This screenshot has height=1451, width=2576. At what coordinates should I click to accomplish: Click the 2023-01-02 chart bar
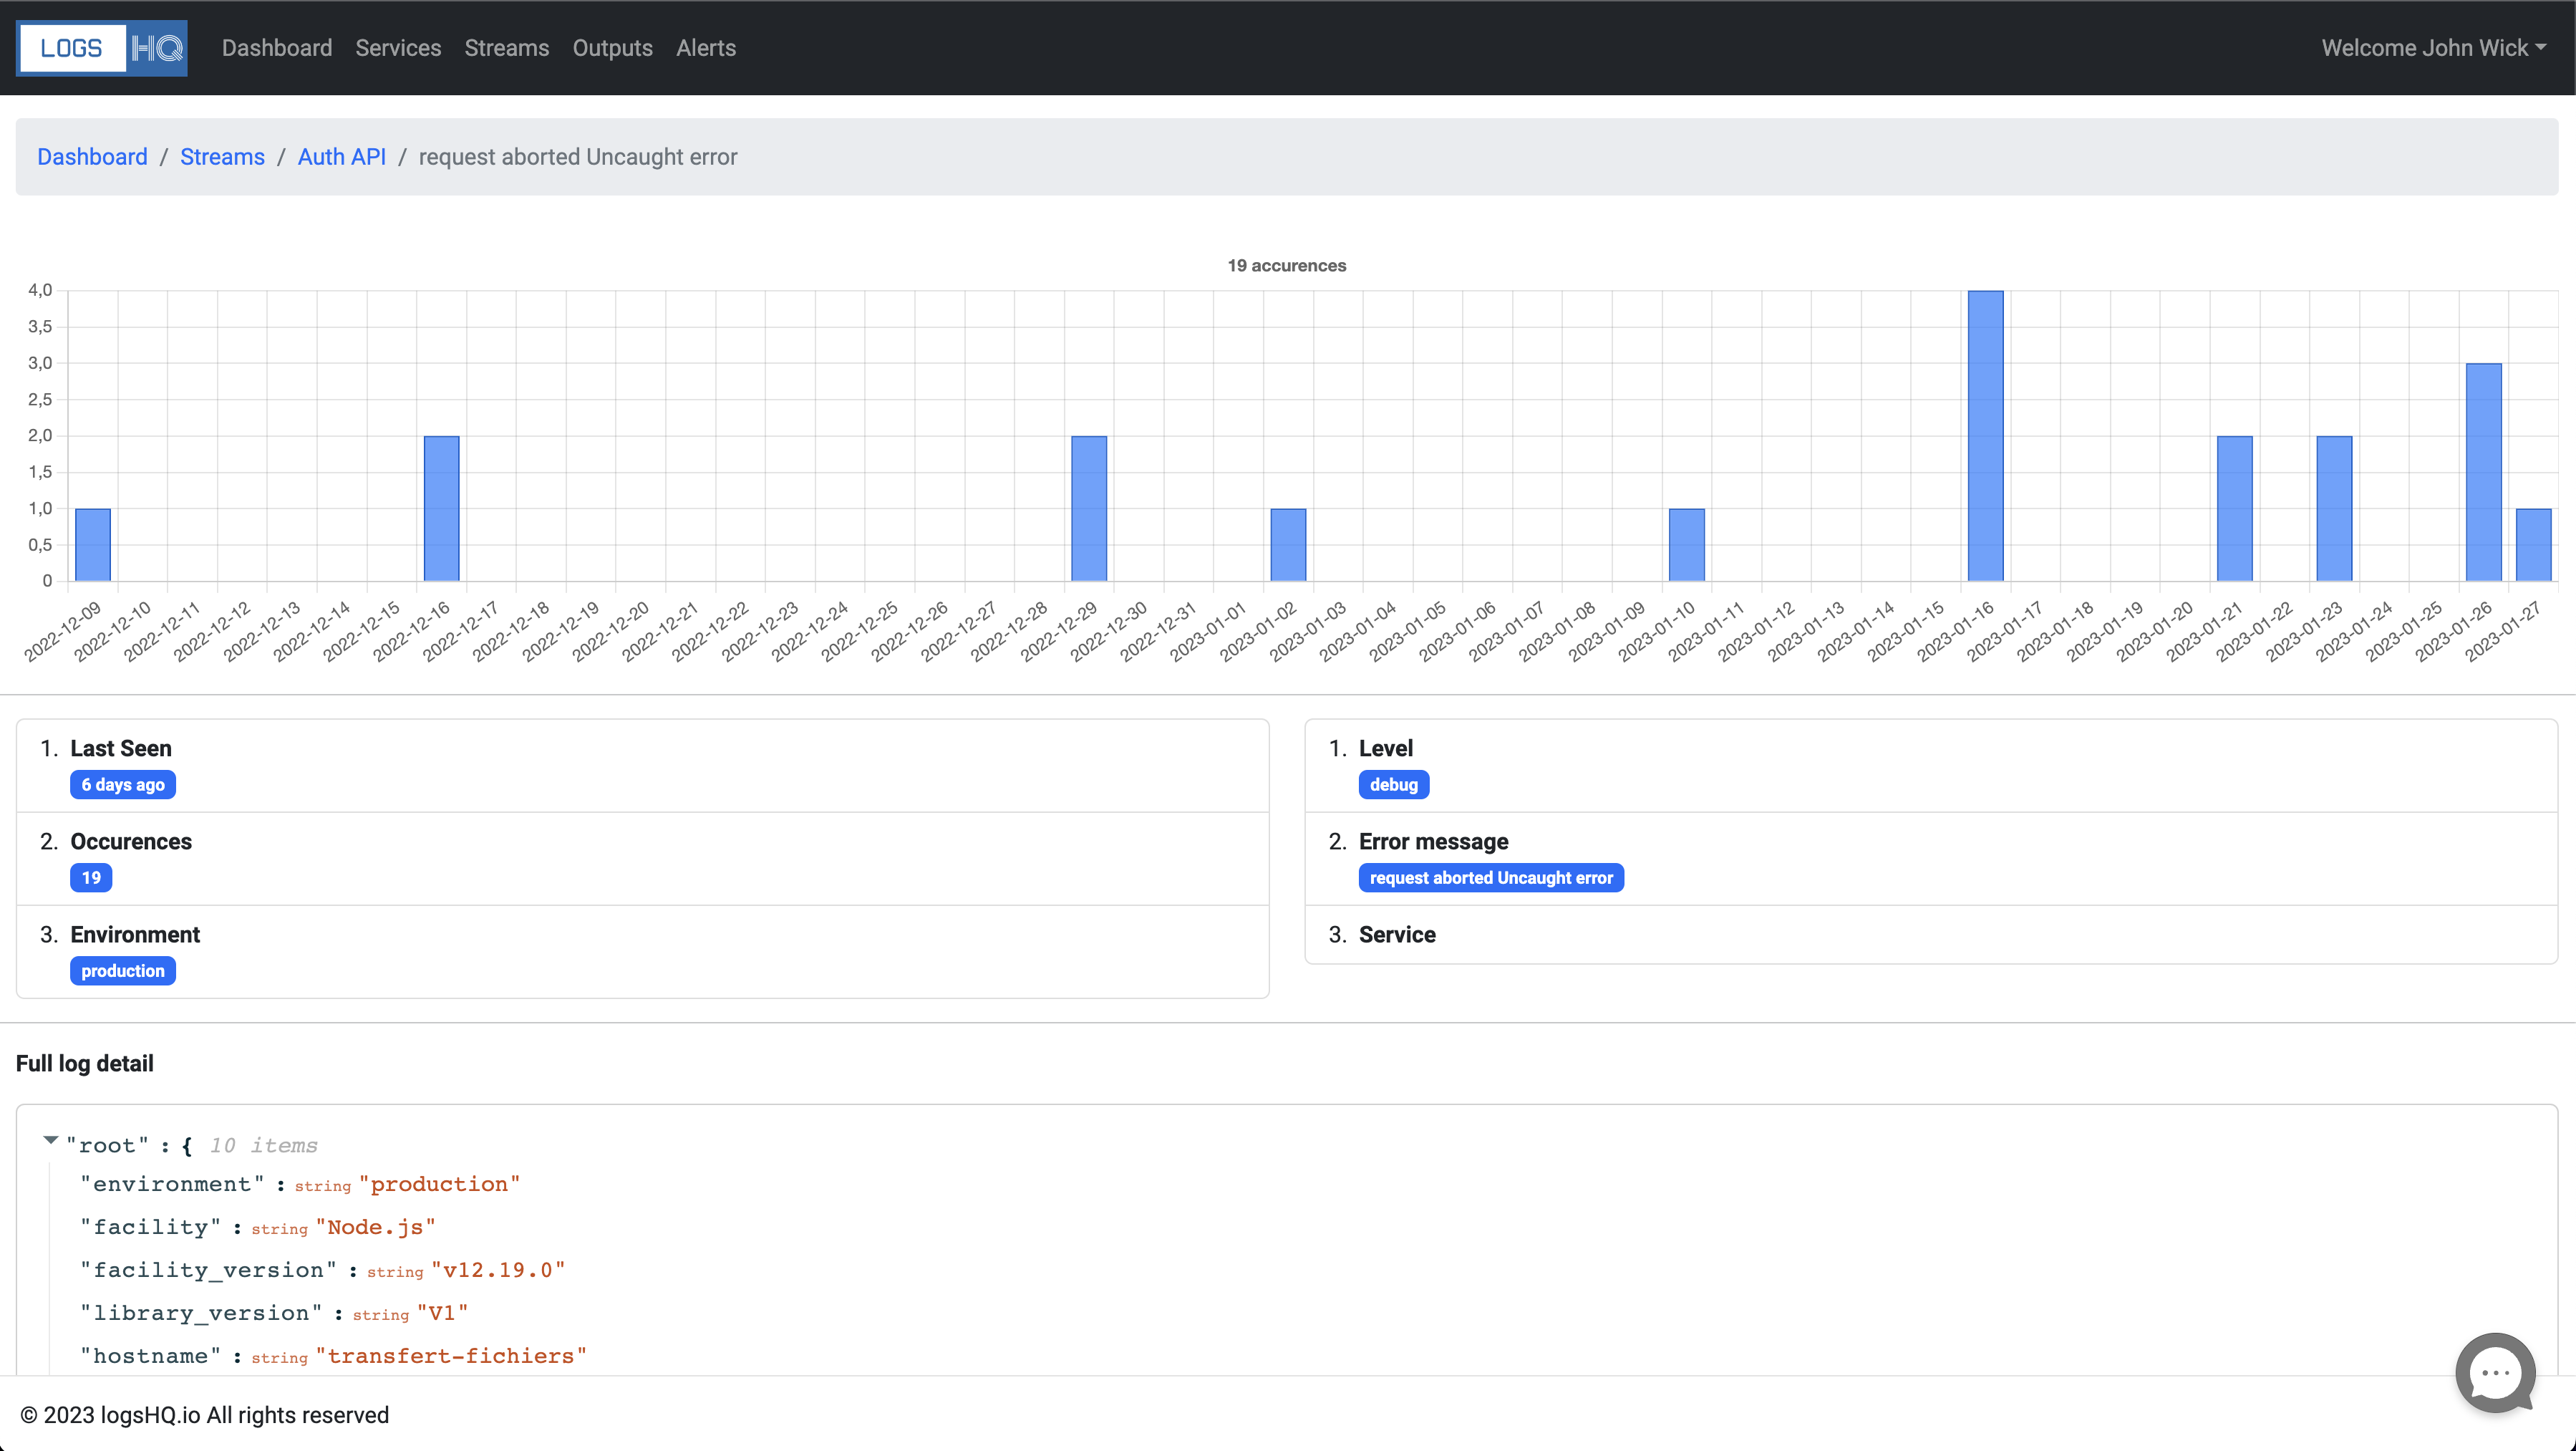coord(1288,545)
